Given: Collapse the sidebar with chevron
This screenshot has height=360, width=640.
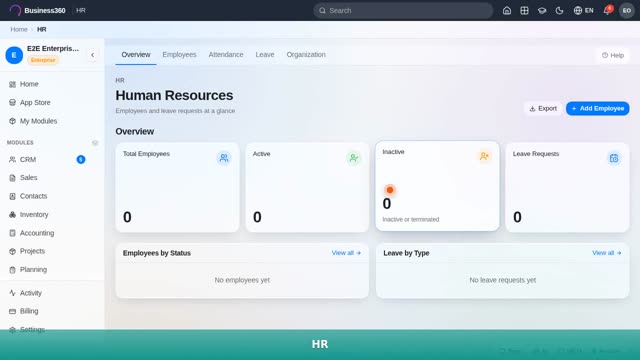Looking at the screenshot, I should tap(93, 55).
